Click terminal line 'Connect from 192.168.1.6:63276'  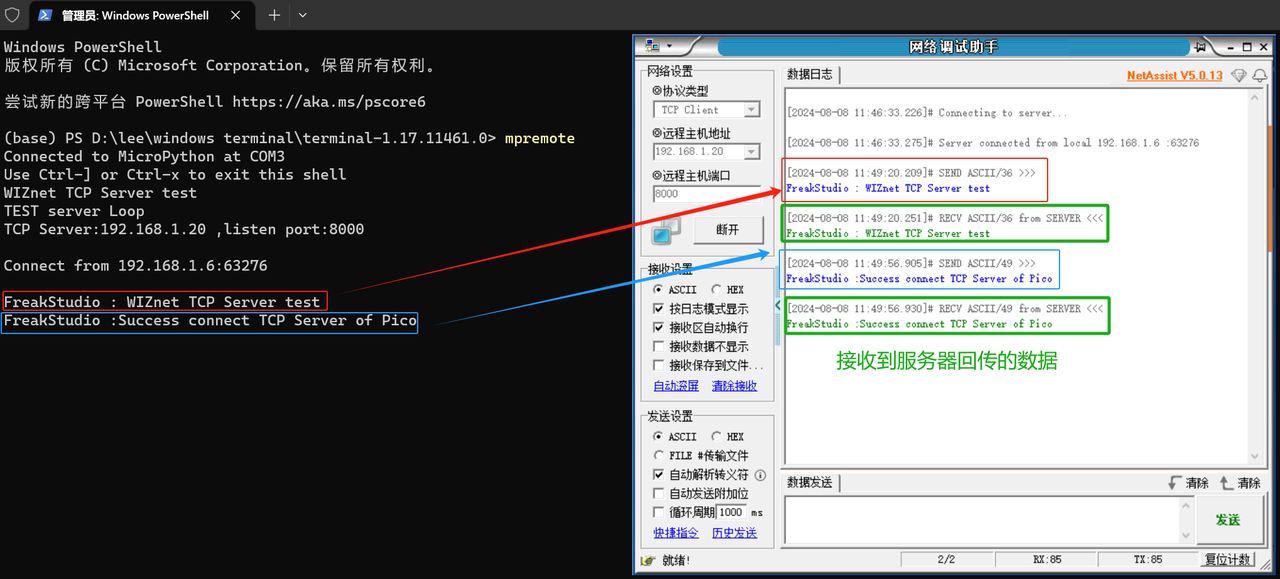click(x=135, y=266)
